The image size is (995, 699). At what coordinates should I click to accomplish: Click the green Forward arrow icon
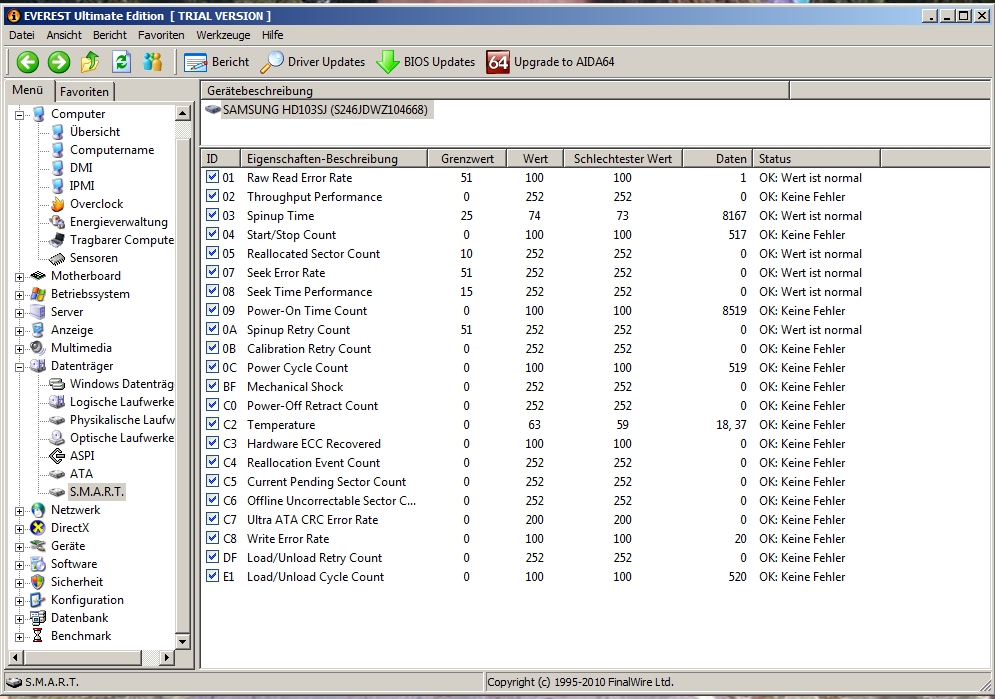click(x=59, y=62)
